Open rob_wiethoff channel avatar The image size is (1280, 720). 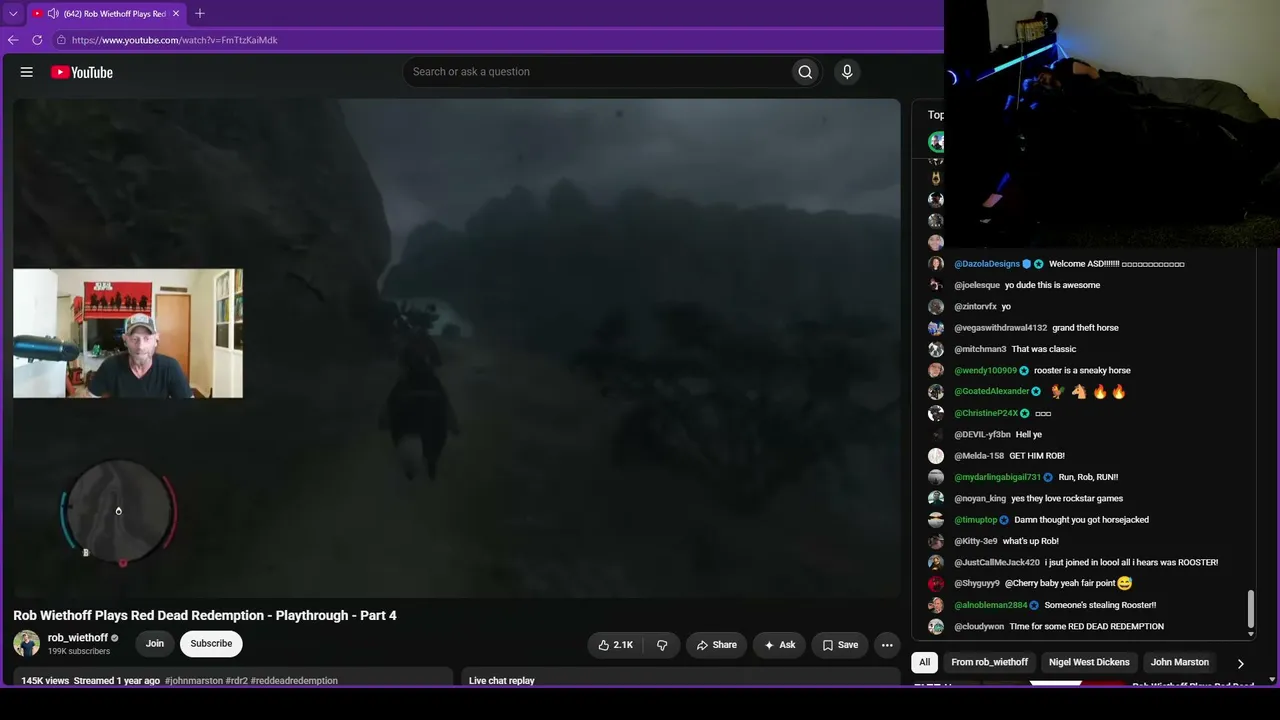click(26, 644)
